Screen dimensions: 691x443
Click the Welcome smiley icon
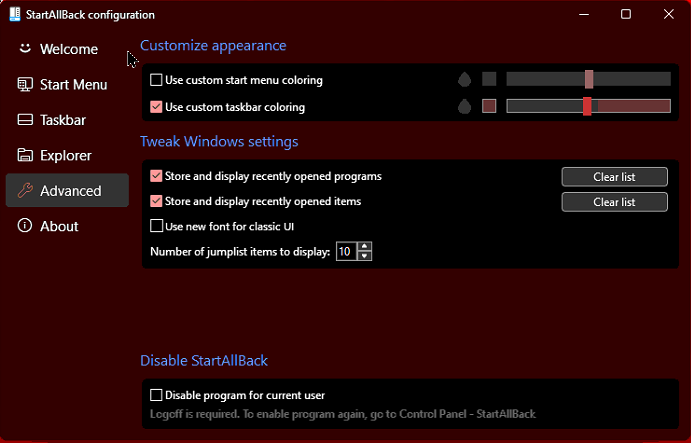(25, 49)
